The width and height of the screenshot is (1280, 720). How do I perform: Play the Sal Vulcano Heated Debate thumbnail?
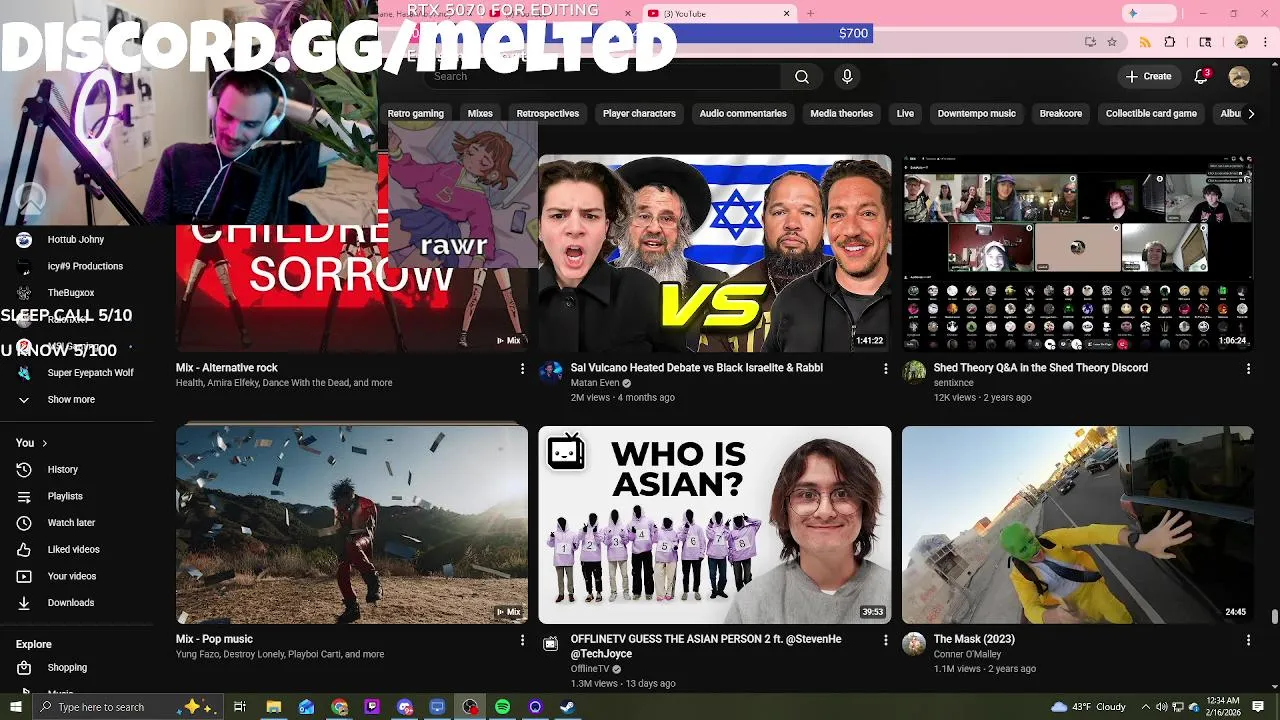[714, 253]
